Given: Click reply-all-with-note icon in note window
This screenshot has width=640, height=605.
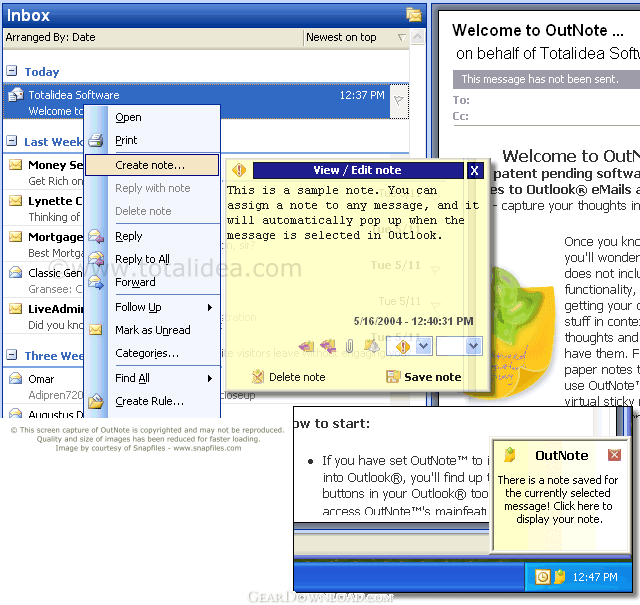Looking at the screenshot, I should click(328, 346).
